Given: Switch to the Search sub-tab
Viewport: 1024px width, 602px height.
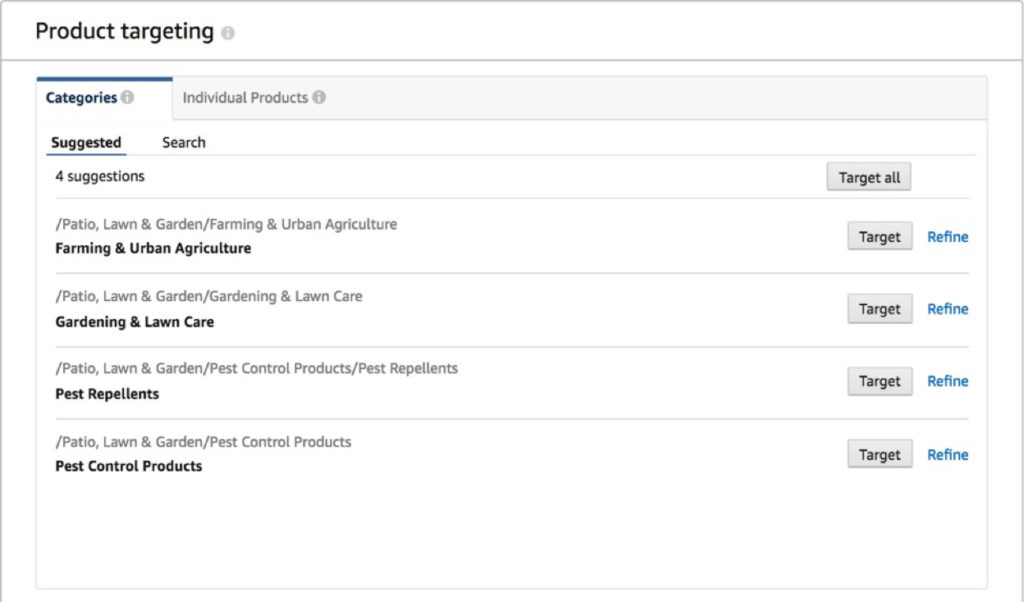Looking at the screenshot, I should (184, 142).
